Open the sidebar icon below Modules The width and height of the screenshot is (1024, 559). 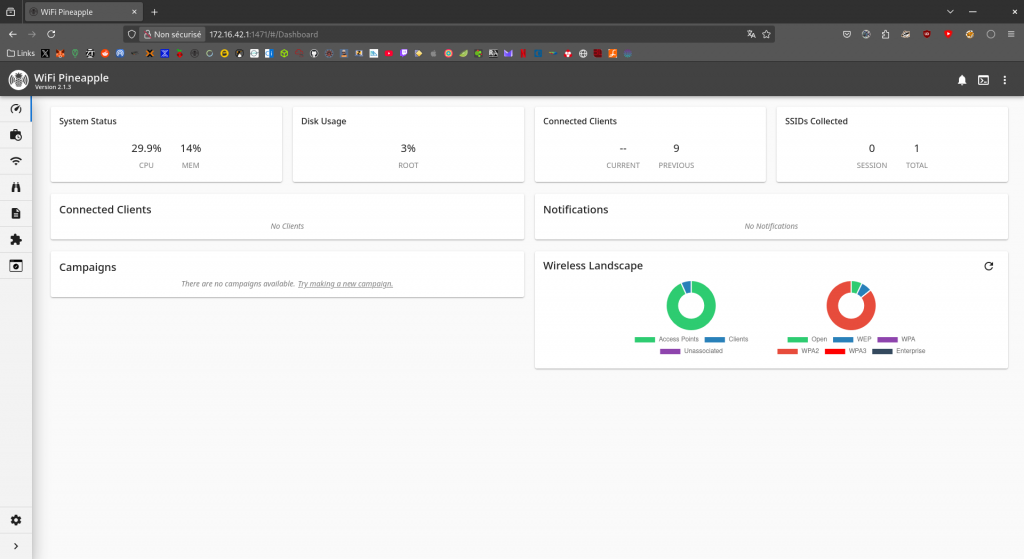[16, 266]
